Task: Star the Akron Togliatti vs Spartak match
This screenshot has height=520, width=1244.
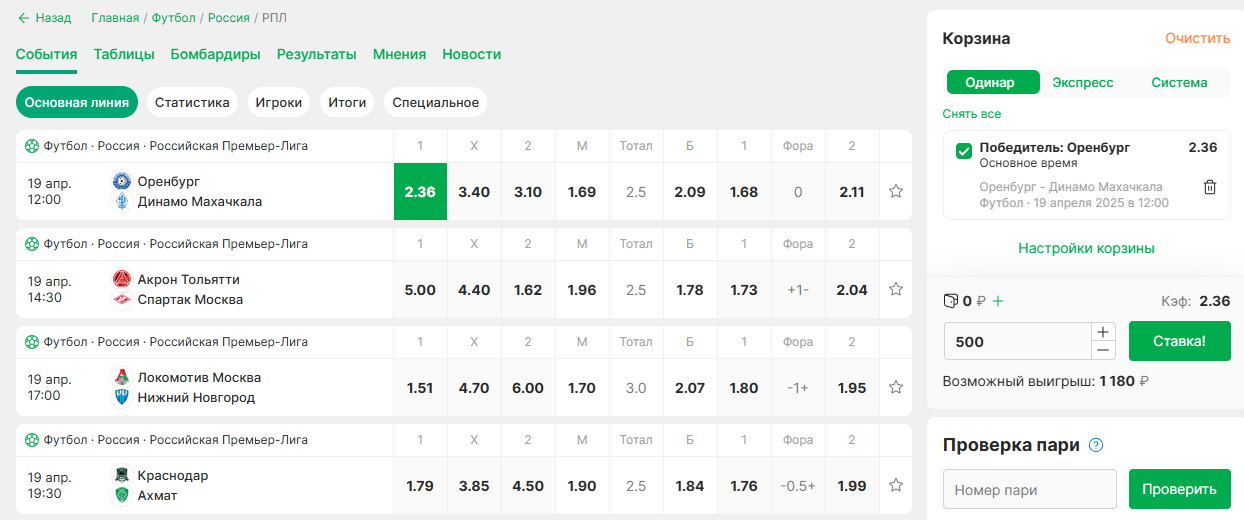Action: click(896, 289)
